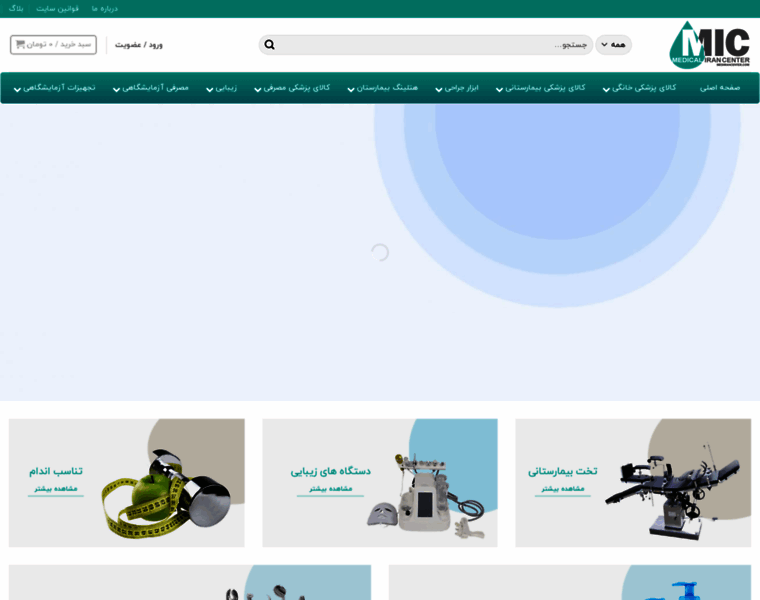
Task: Open the همه category dropdown by search
Action: (613, 45)
